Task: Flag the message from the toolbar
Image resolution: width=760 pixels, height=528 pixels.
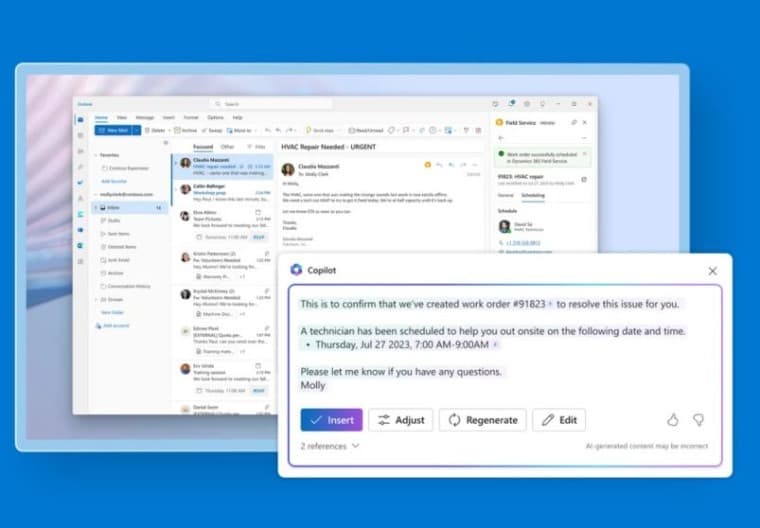Action: (x=406, y=130)
